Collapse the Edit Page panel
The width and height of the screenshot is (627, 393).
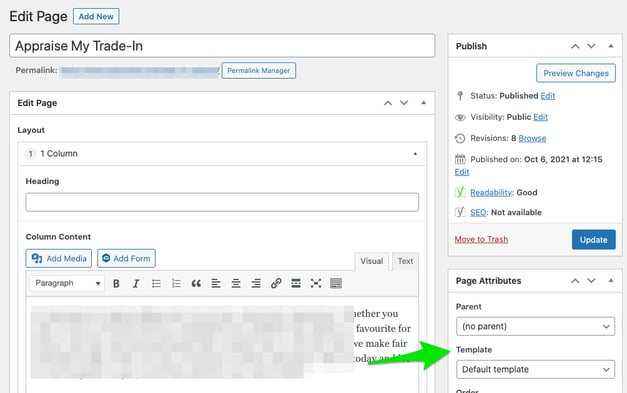423,103
